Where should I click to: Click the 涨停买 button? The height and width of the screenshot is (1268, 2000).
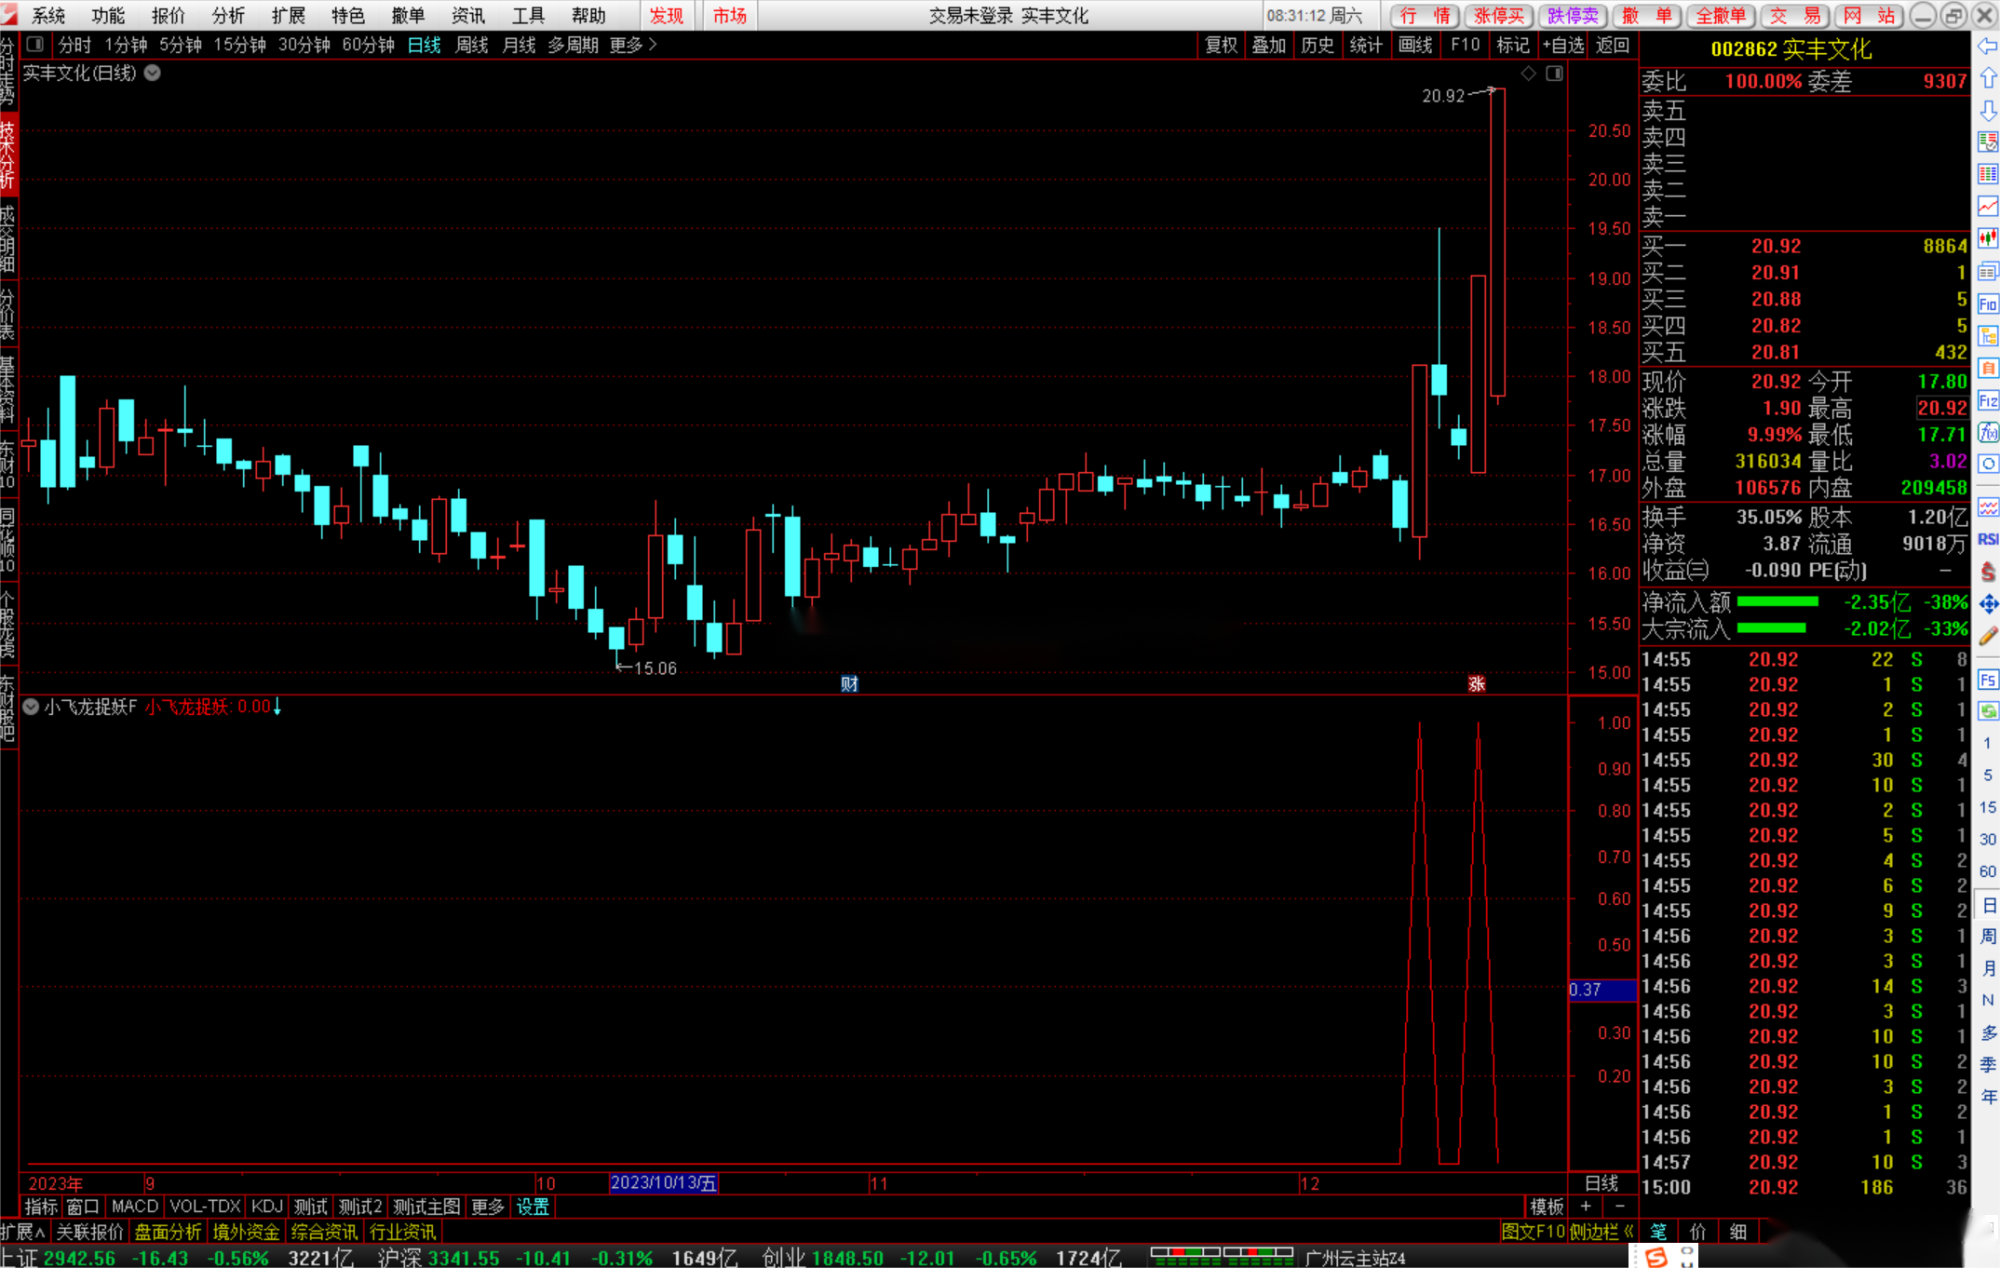click(x=1498, y=15)
